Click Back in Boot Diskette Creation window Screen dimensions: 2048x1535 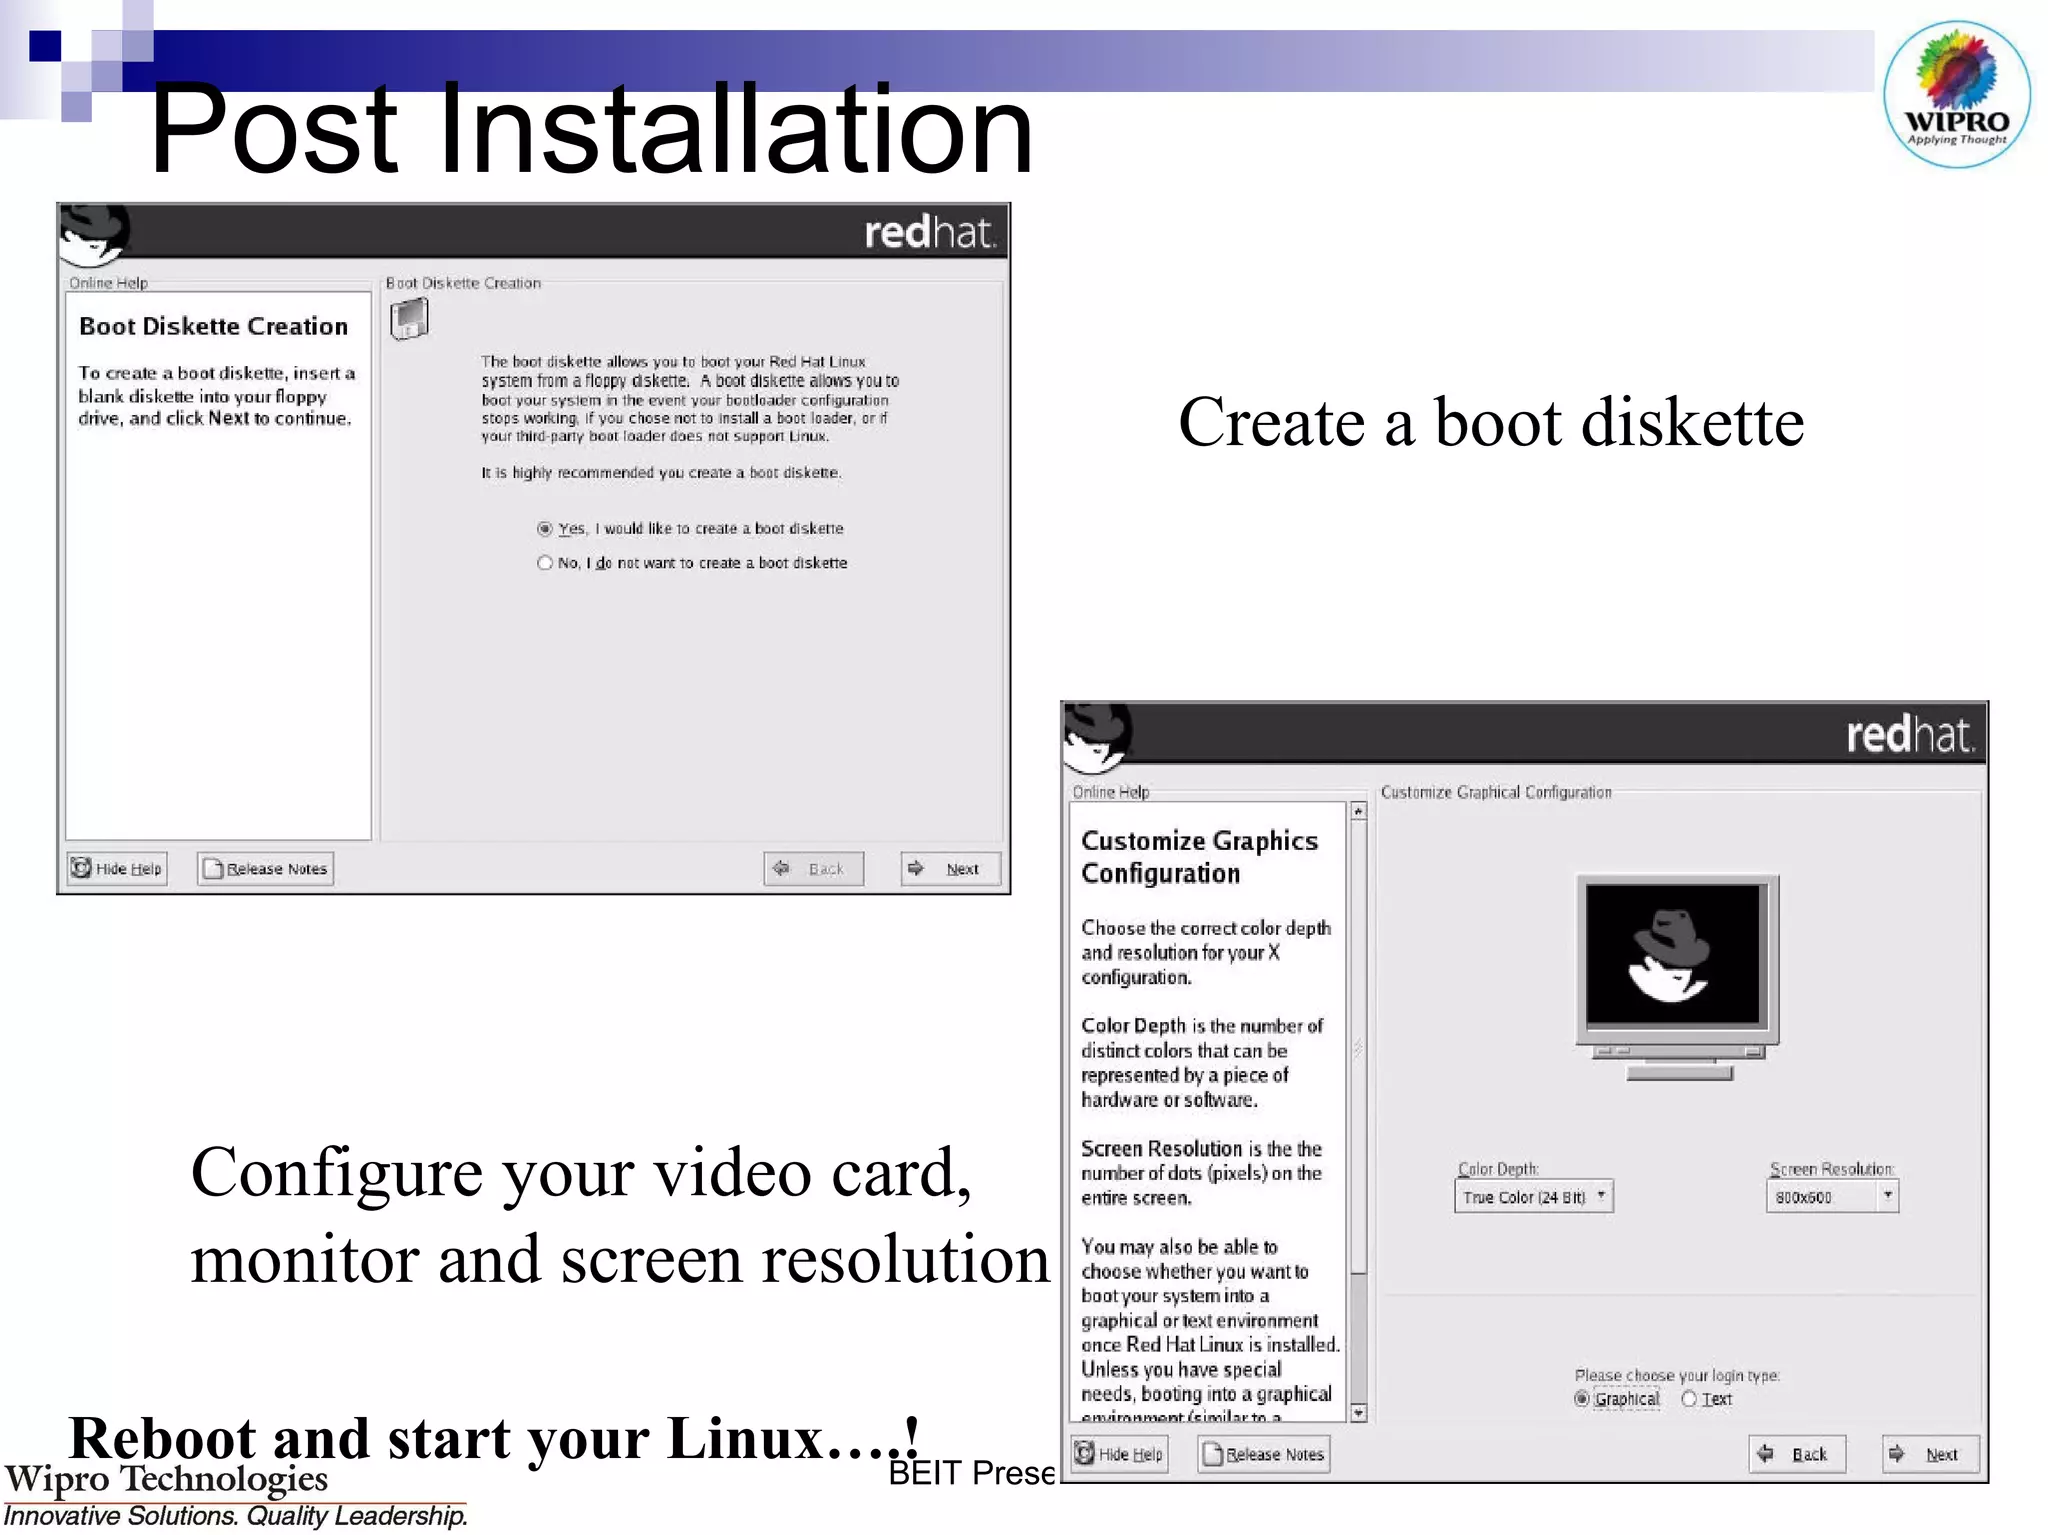[x=813, y=868]
